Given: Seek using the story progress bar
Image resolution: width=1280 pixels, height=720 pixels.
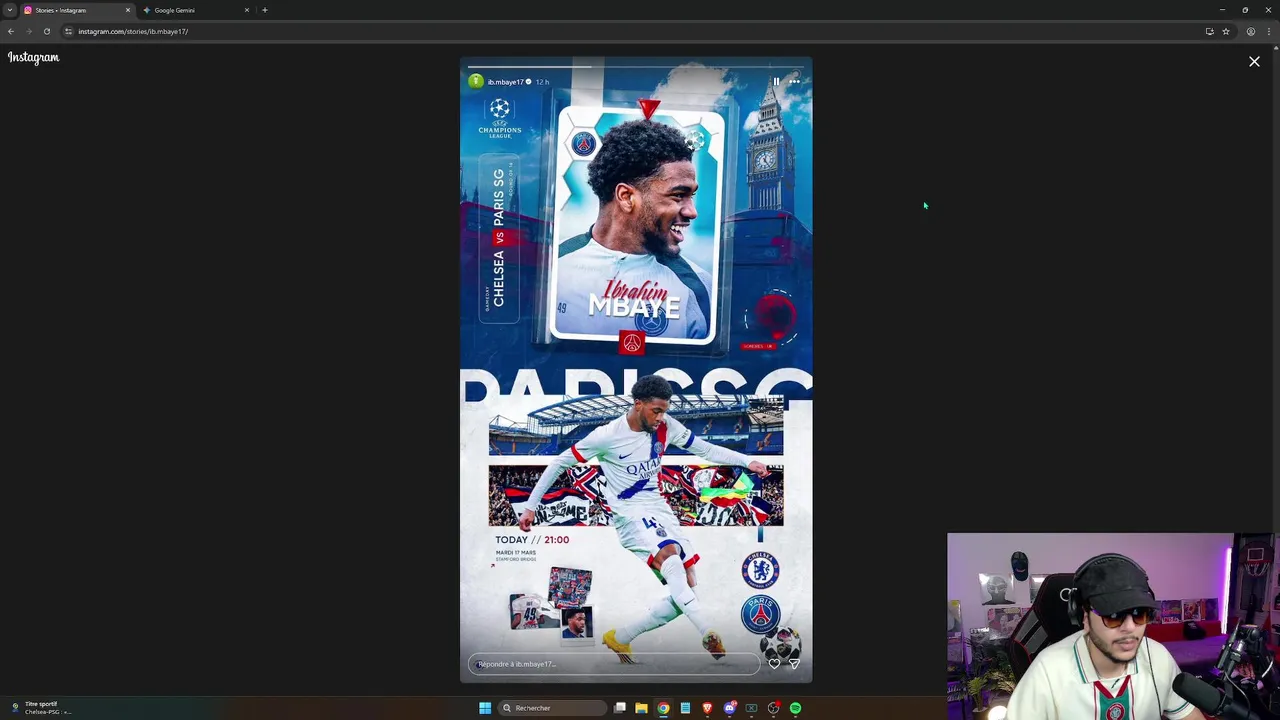Looking at the screenshot, I should 636,67.
